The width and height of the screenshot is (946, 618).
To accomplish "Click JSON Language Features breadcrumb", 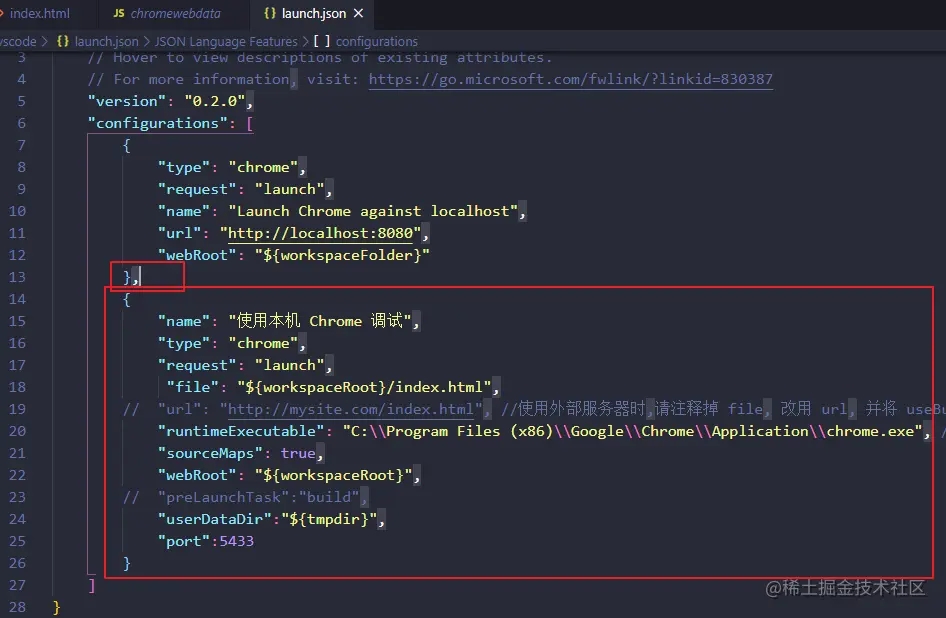I will click(226, 41).
